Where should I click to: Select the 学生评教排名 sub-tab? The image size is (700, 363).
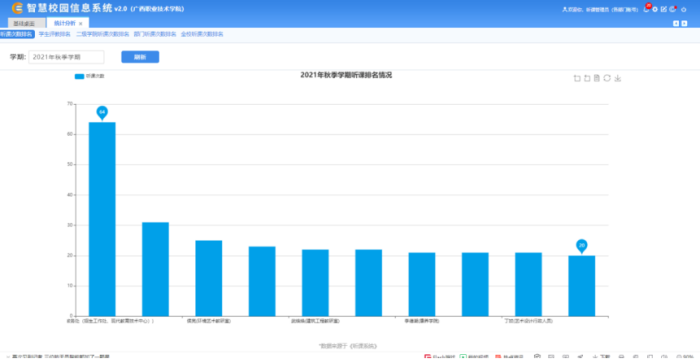54,34
